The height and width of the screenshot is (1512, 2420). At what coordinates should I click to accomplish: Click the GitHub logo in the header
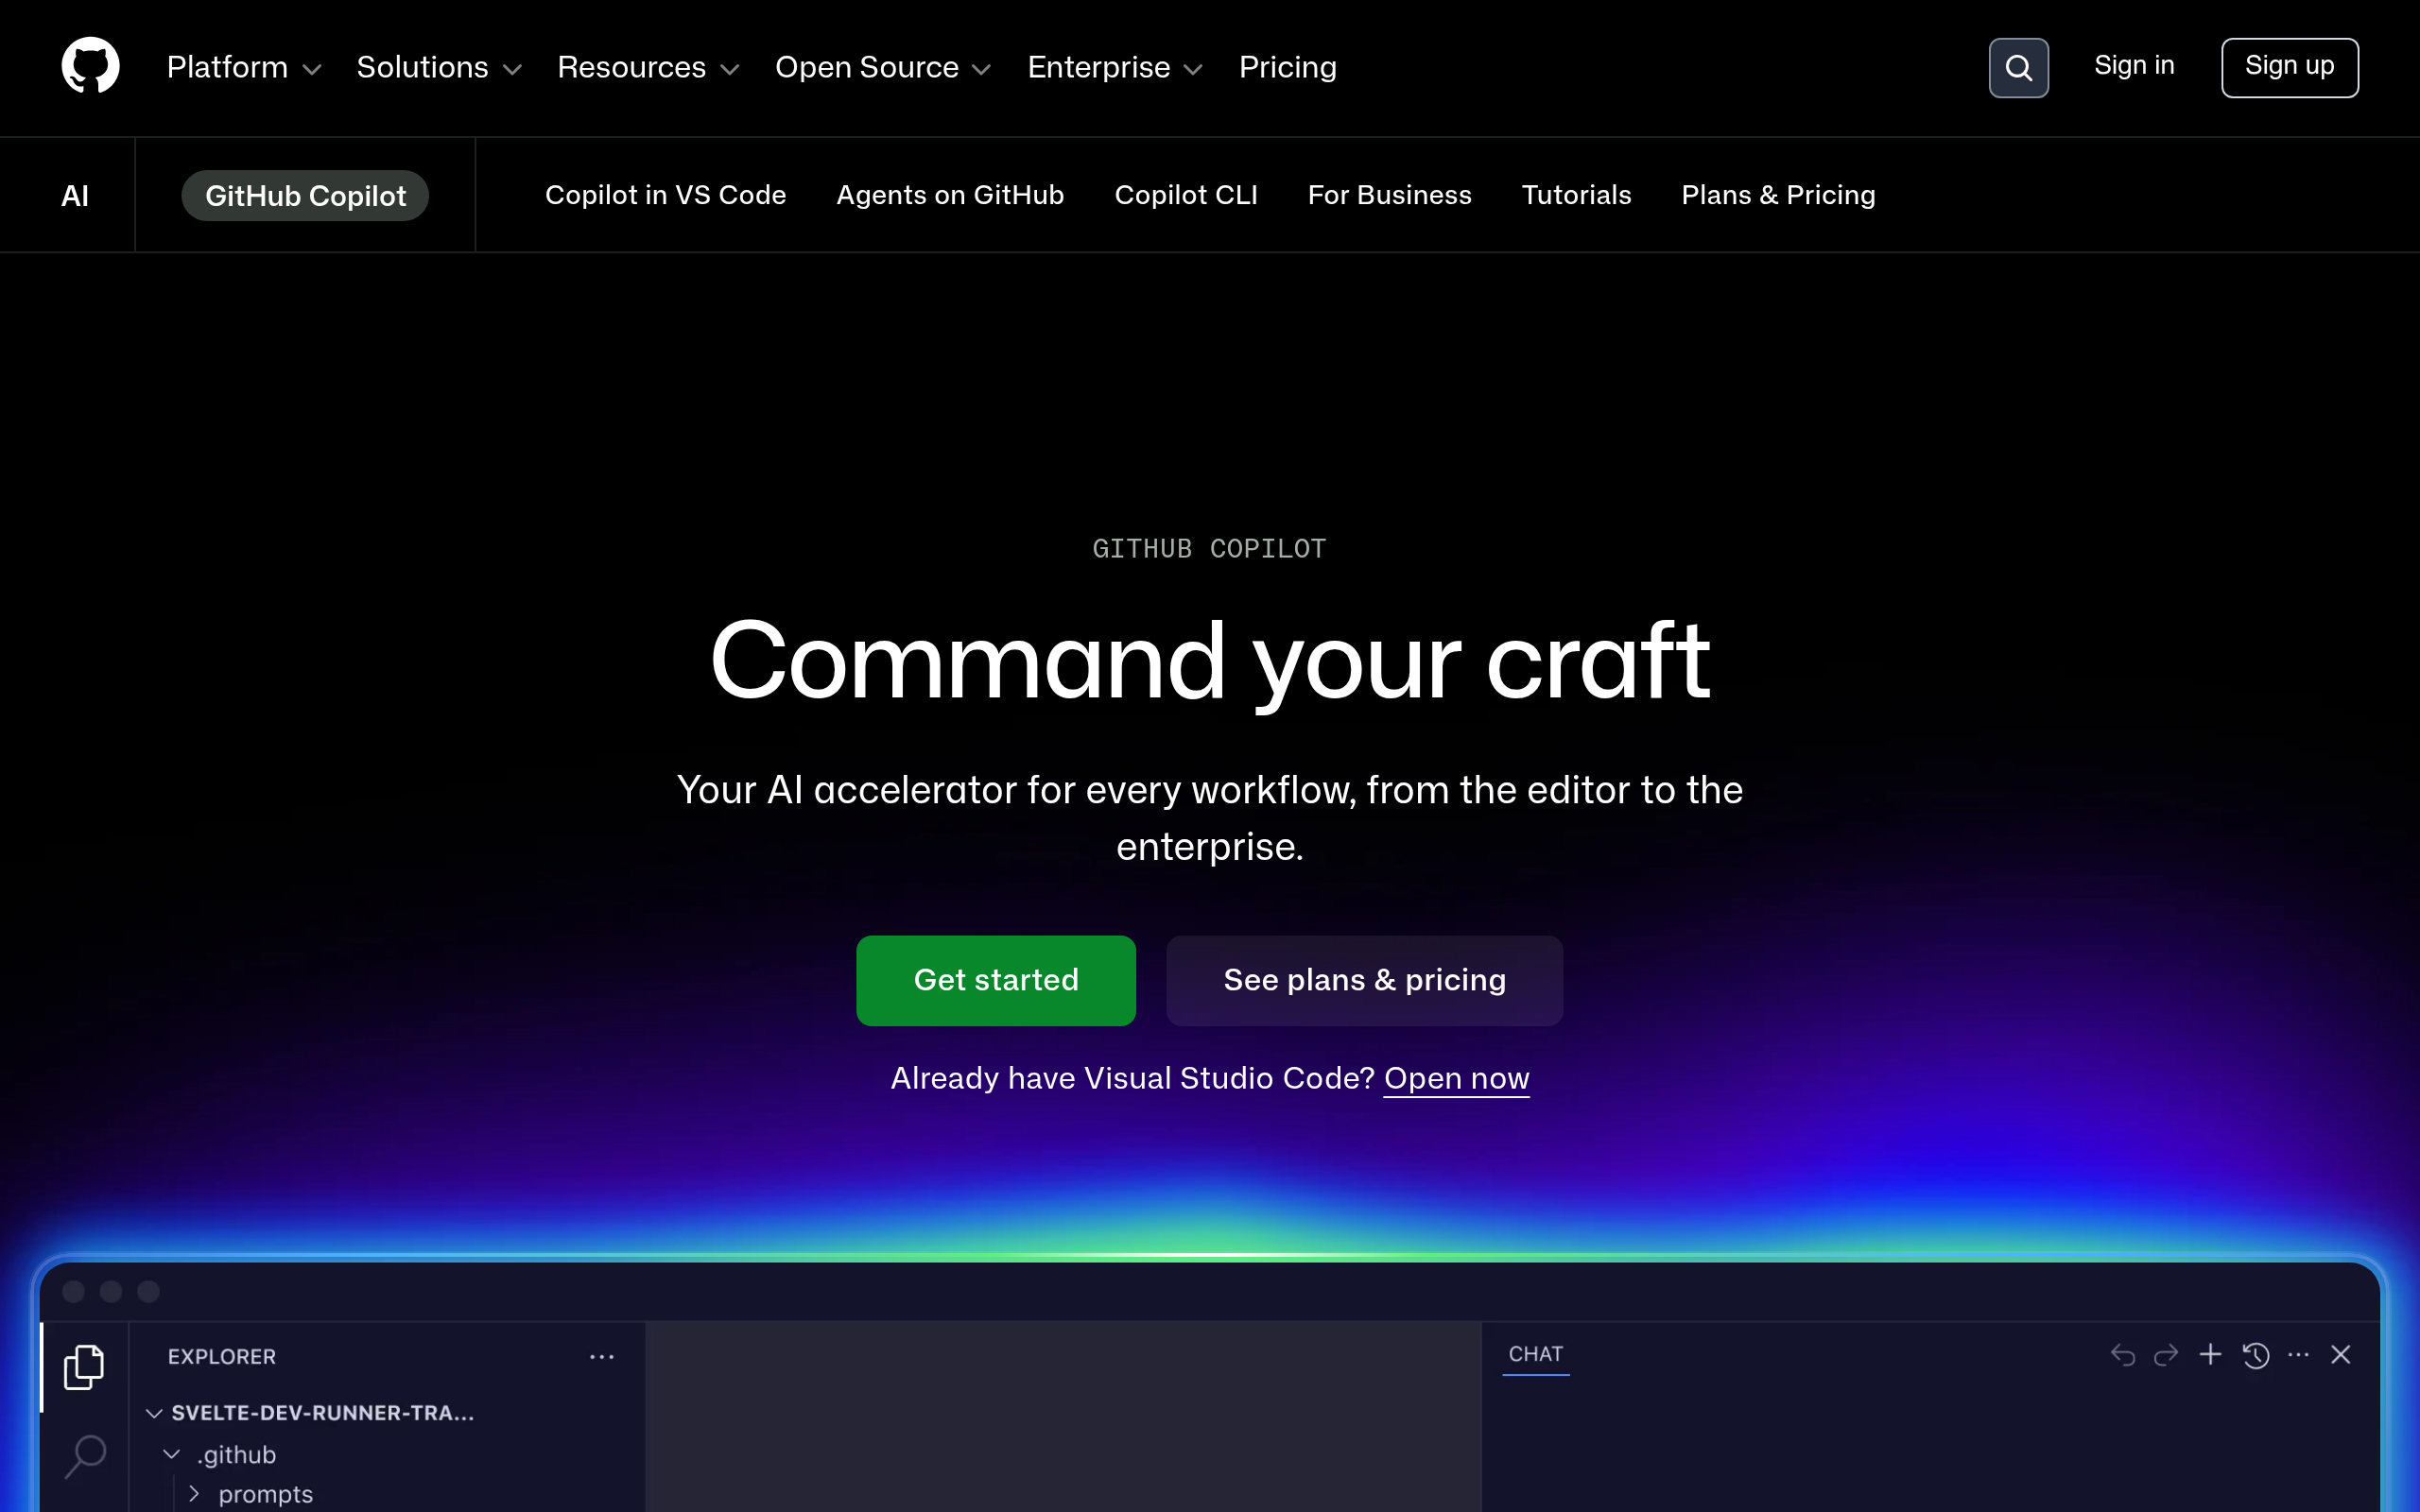[90, 65]
